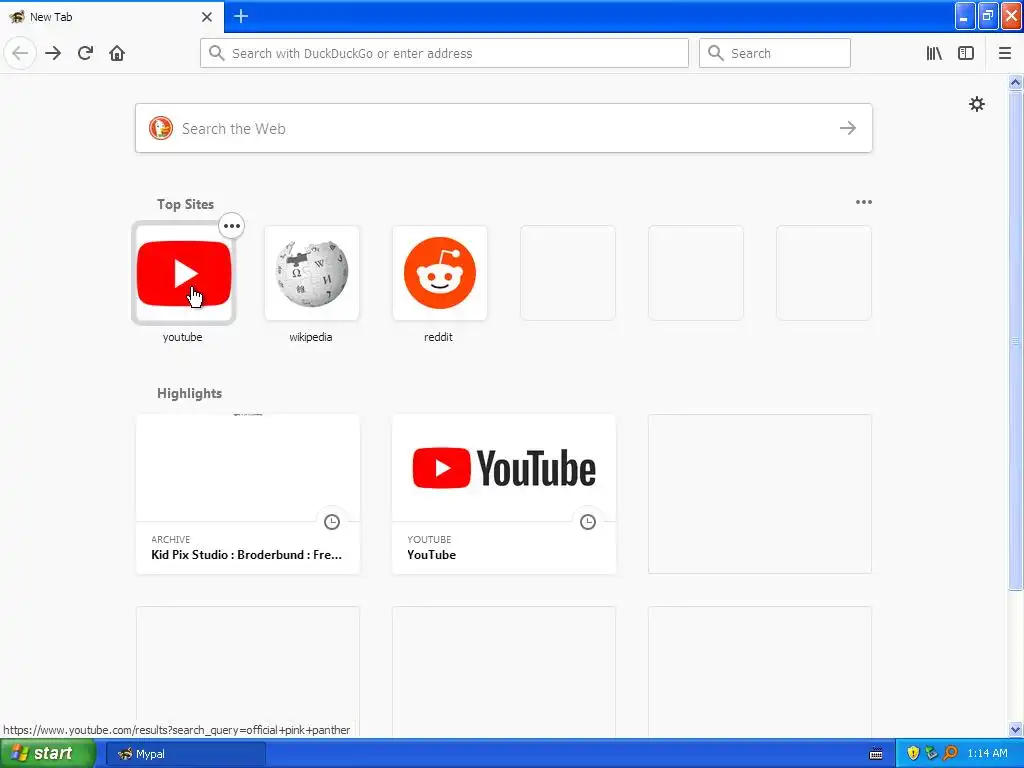Click the vertical scrollbar thumb

pos(1016,340)
